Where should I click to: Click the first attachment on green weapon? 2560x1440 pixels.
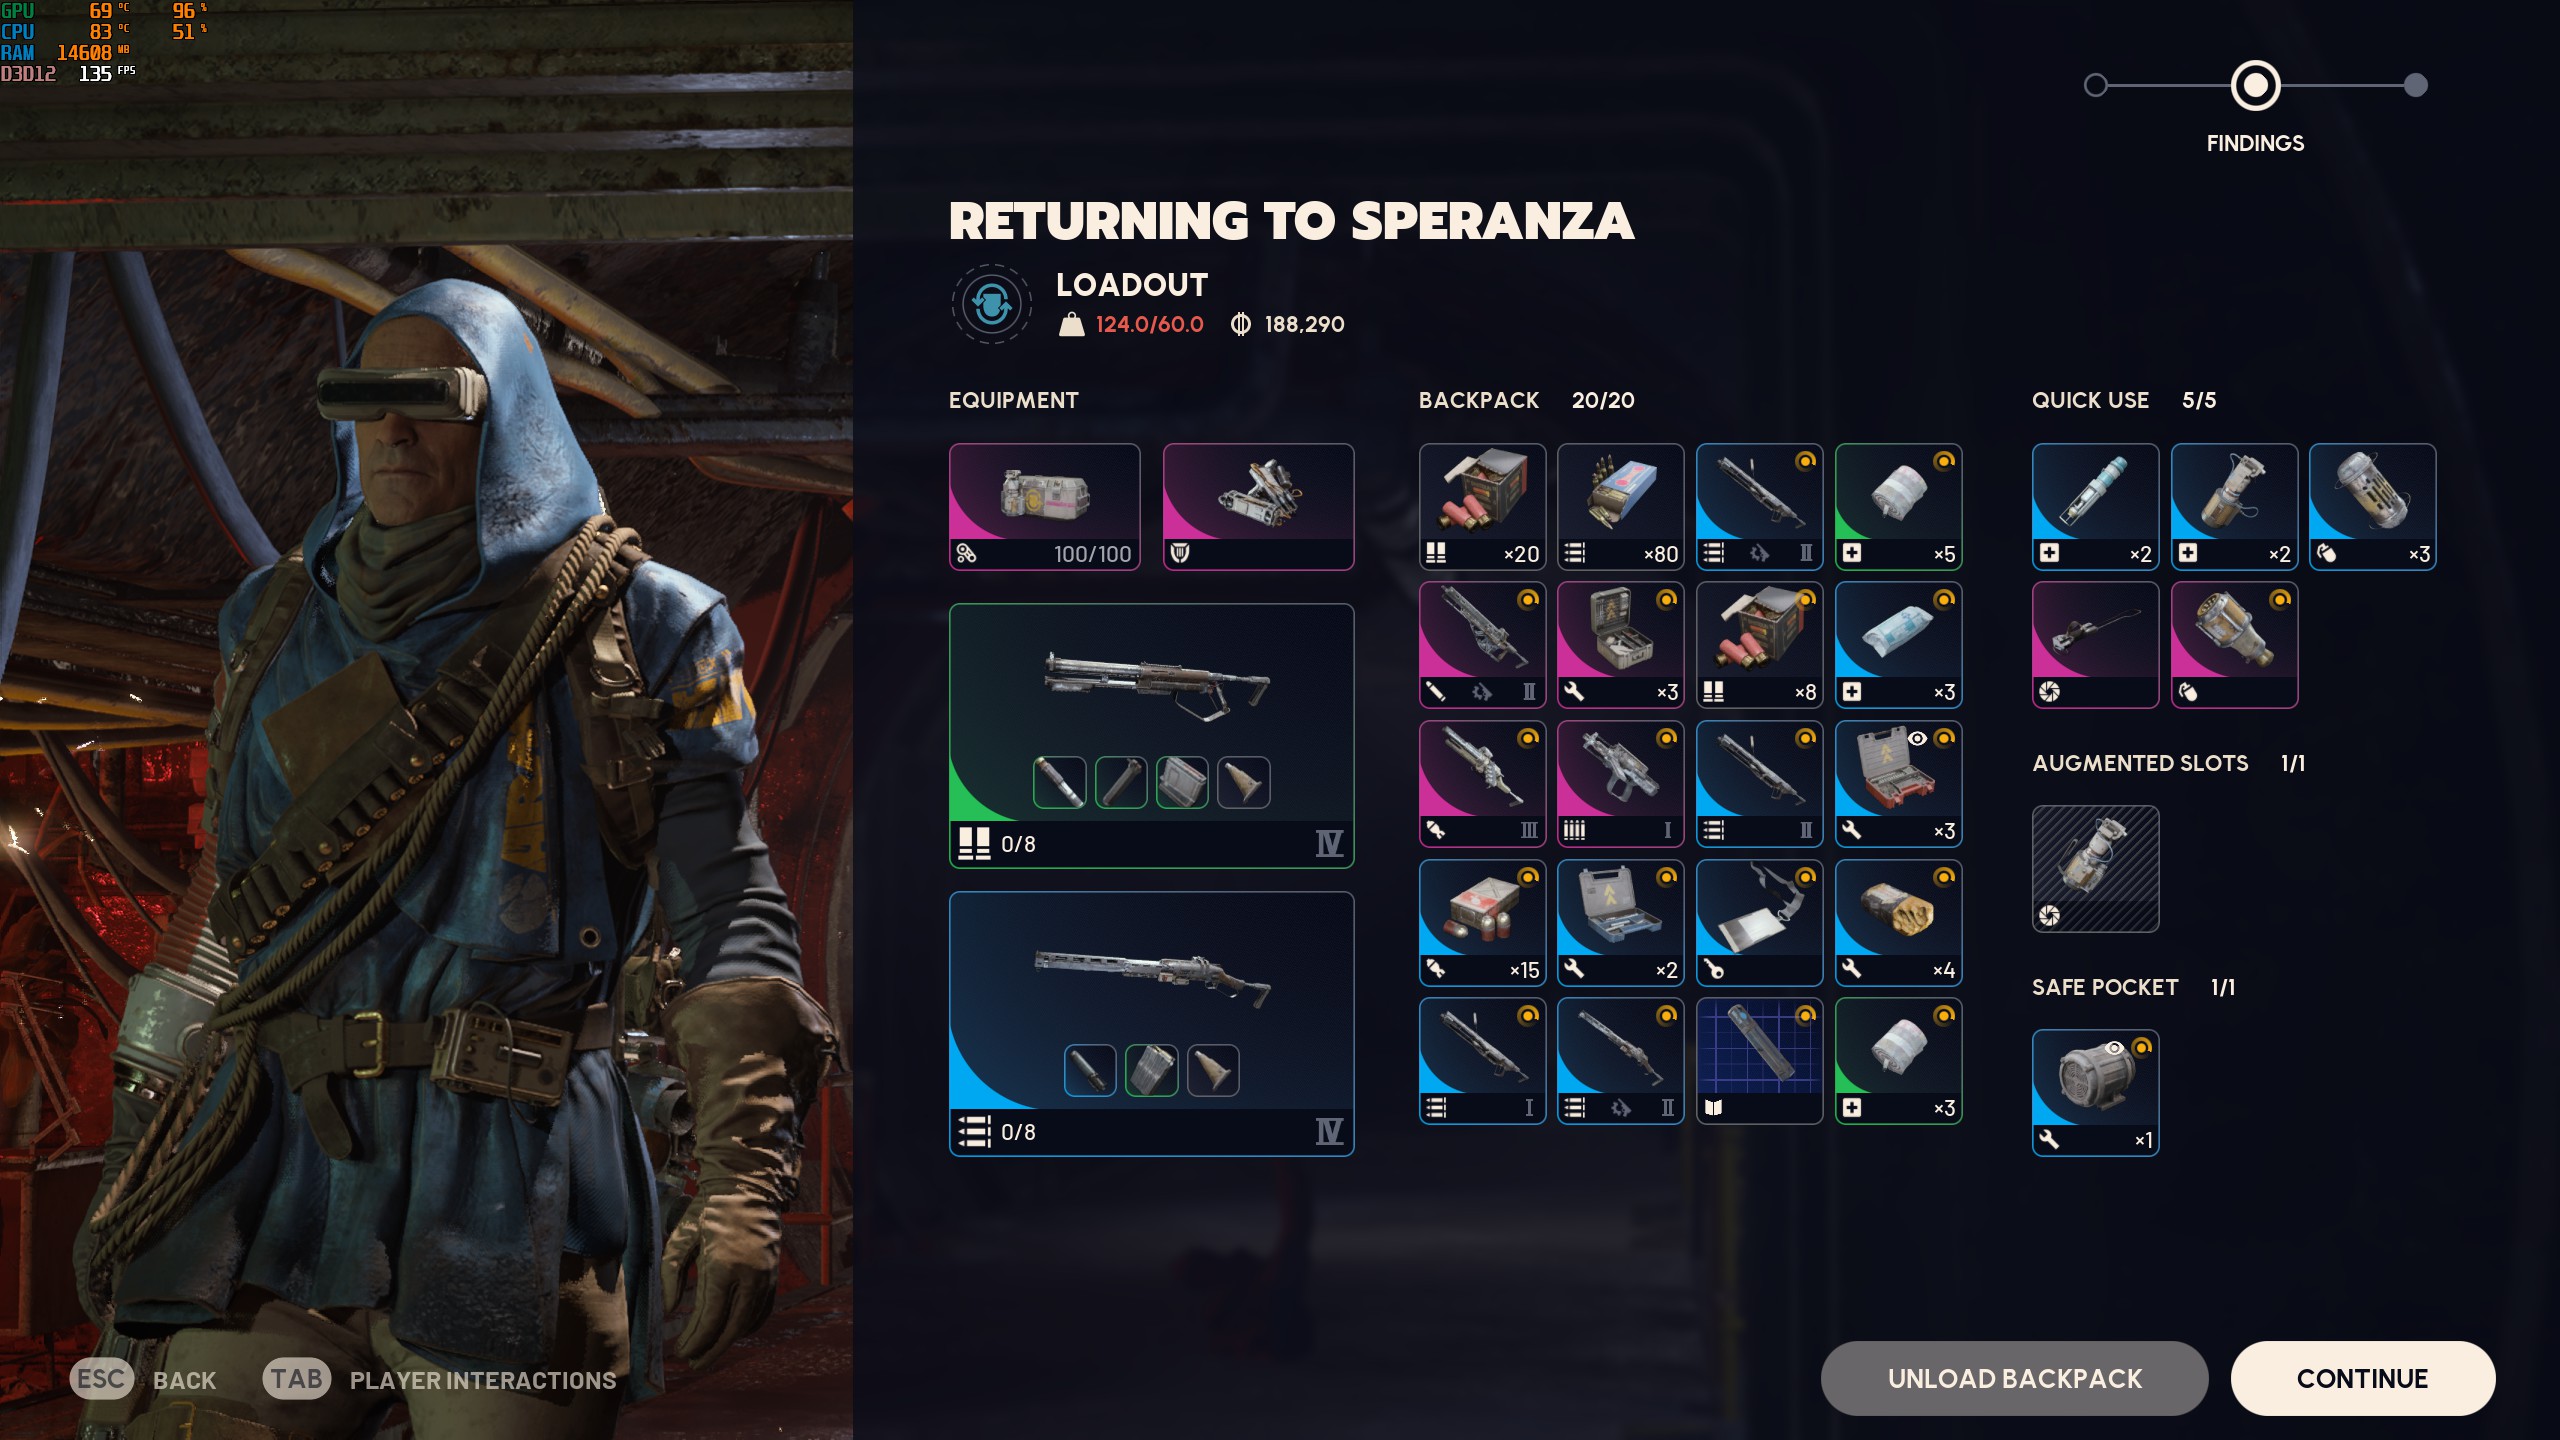[1059, 782]
